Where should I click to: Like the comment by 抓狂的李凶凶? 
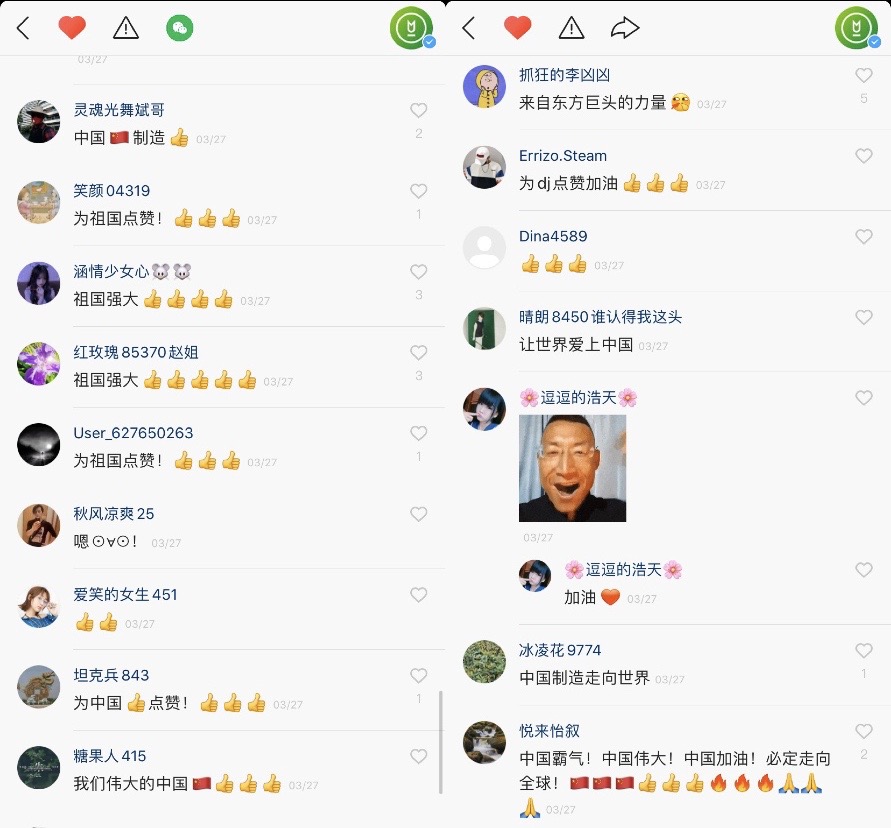coord(864,75)
